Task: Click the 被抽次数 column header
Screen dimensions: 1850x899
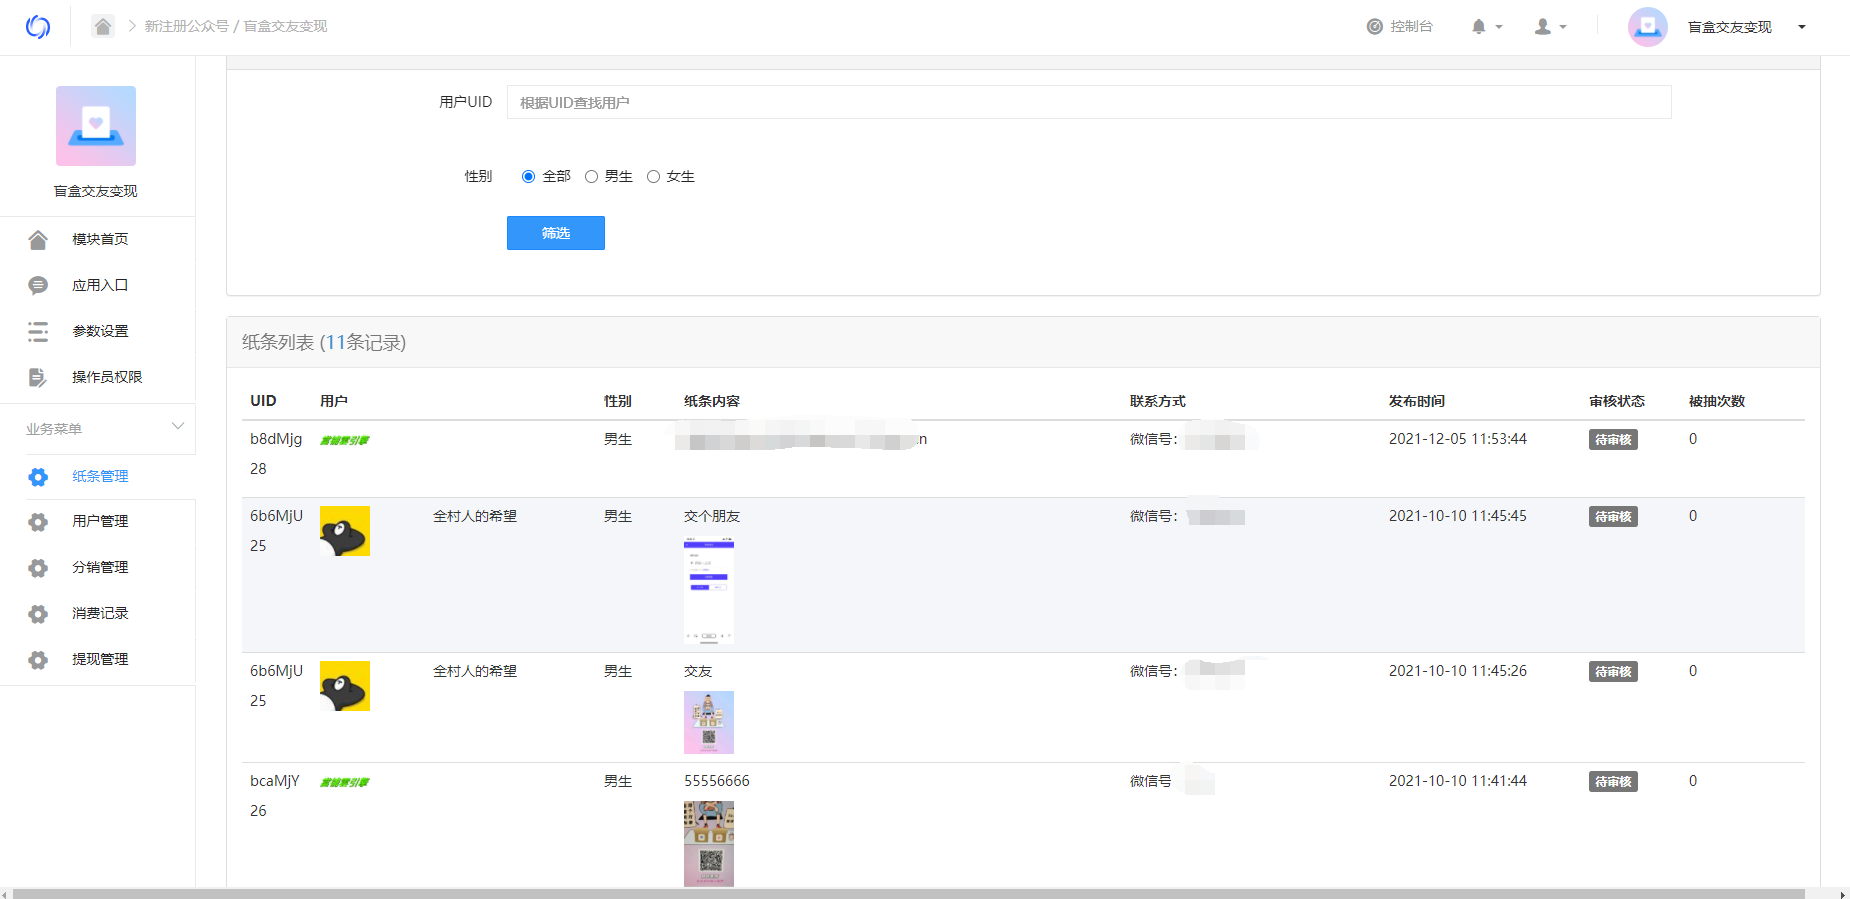Action: click(1717, 401)
